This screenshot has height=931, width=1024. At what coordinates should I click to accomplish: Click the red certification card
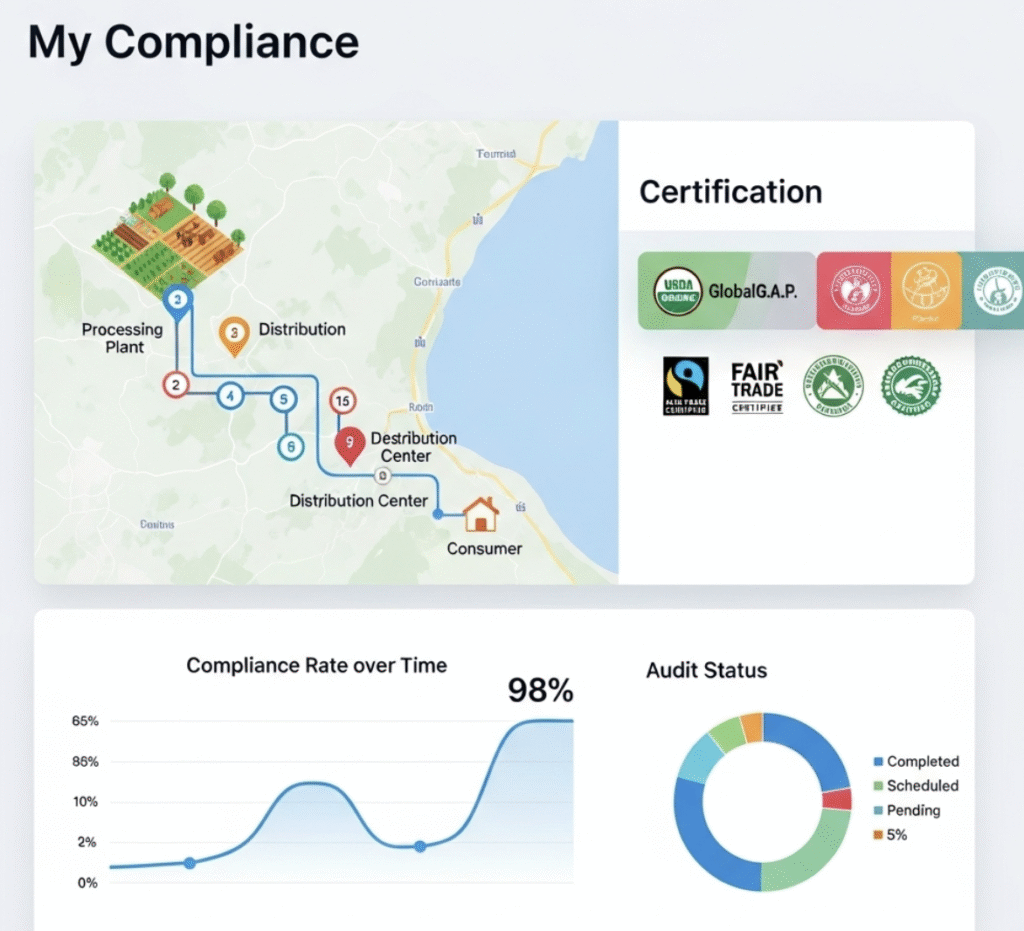(853, 291)
